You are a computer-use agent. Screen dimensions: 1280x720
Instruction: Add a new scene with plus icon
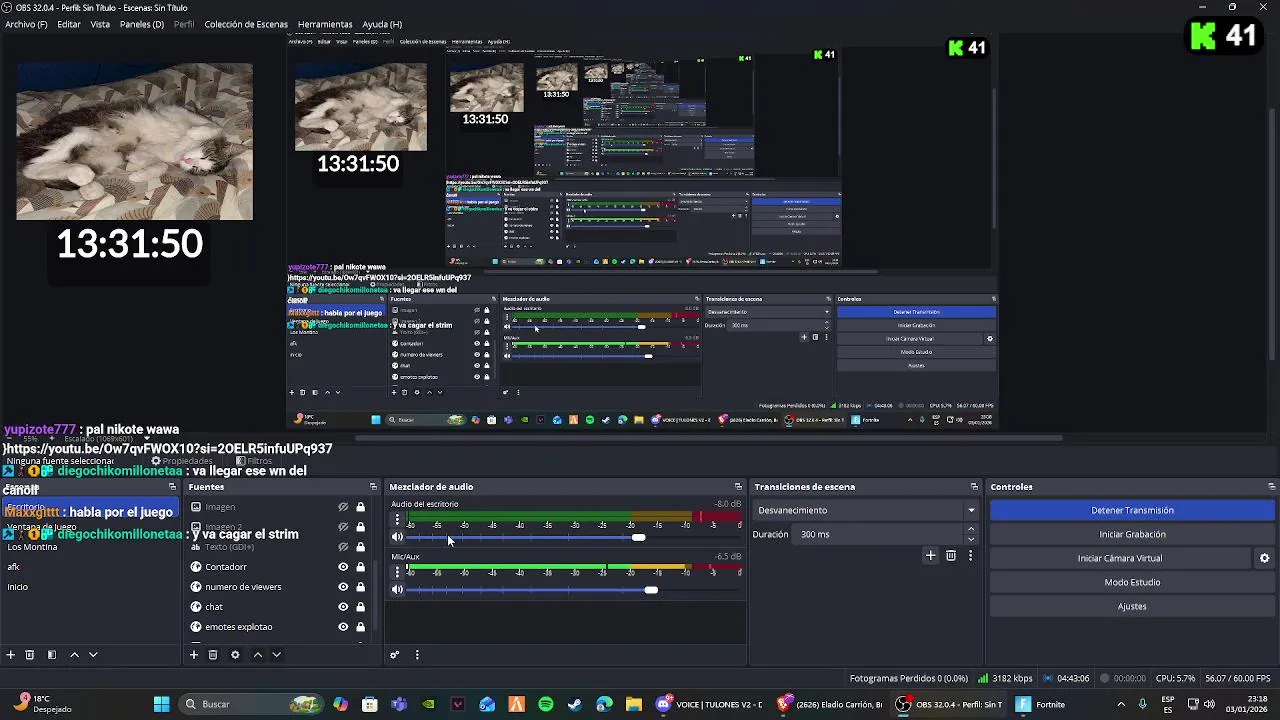11,655
